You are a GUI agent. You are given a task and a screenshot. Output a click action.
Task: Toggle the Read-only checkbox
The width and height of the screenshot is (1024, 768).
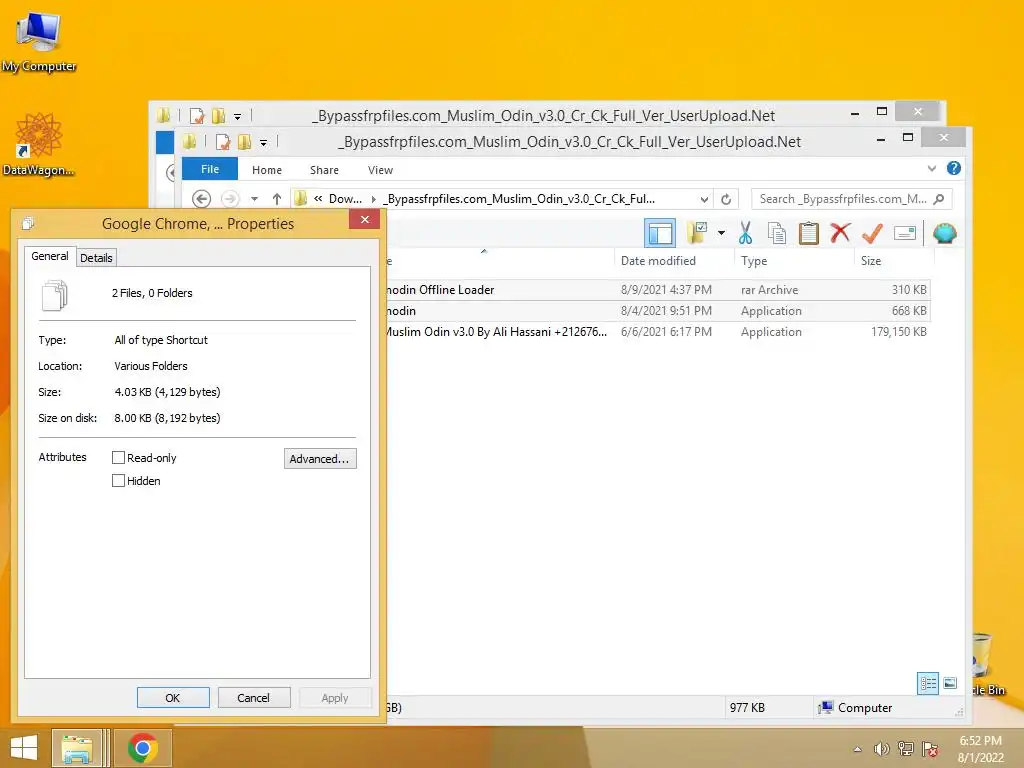[118, 458]
